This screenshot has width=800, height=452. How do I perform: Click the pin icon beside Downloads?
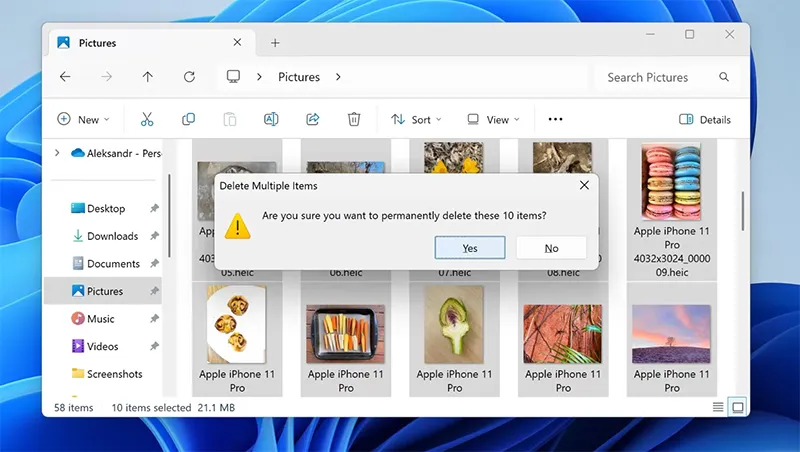pos(154,236)
